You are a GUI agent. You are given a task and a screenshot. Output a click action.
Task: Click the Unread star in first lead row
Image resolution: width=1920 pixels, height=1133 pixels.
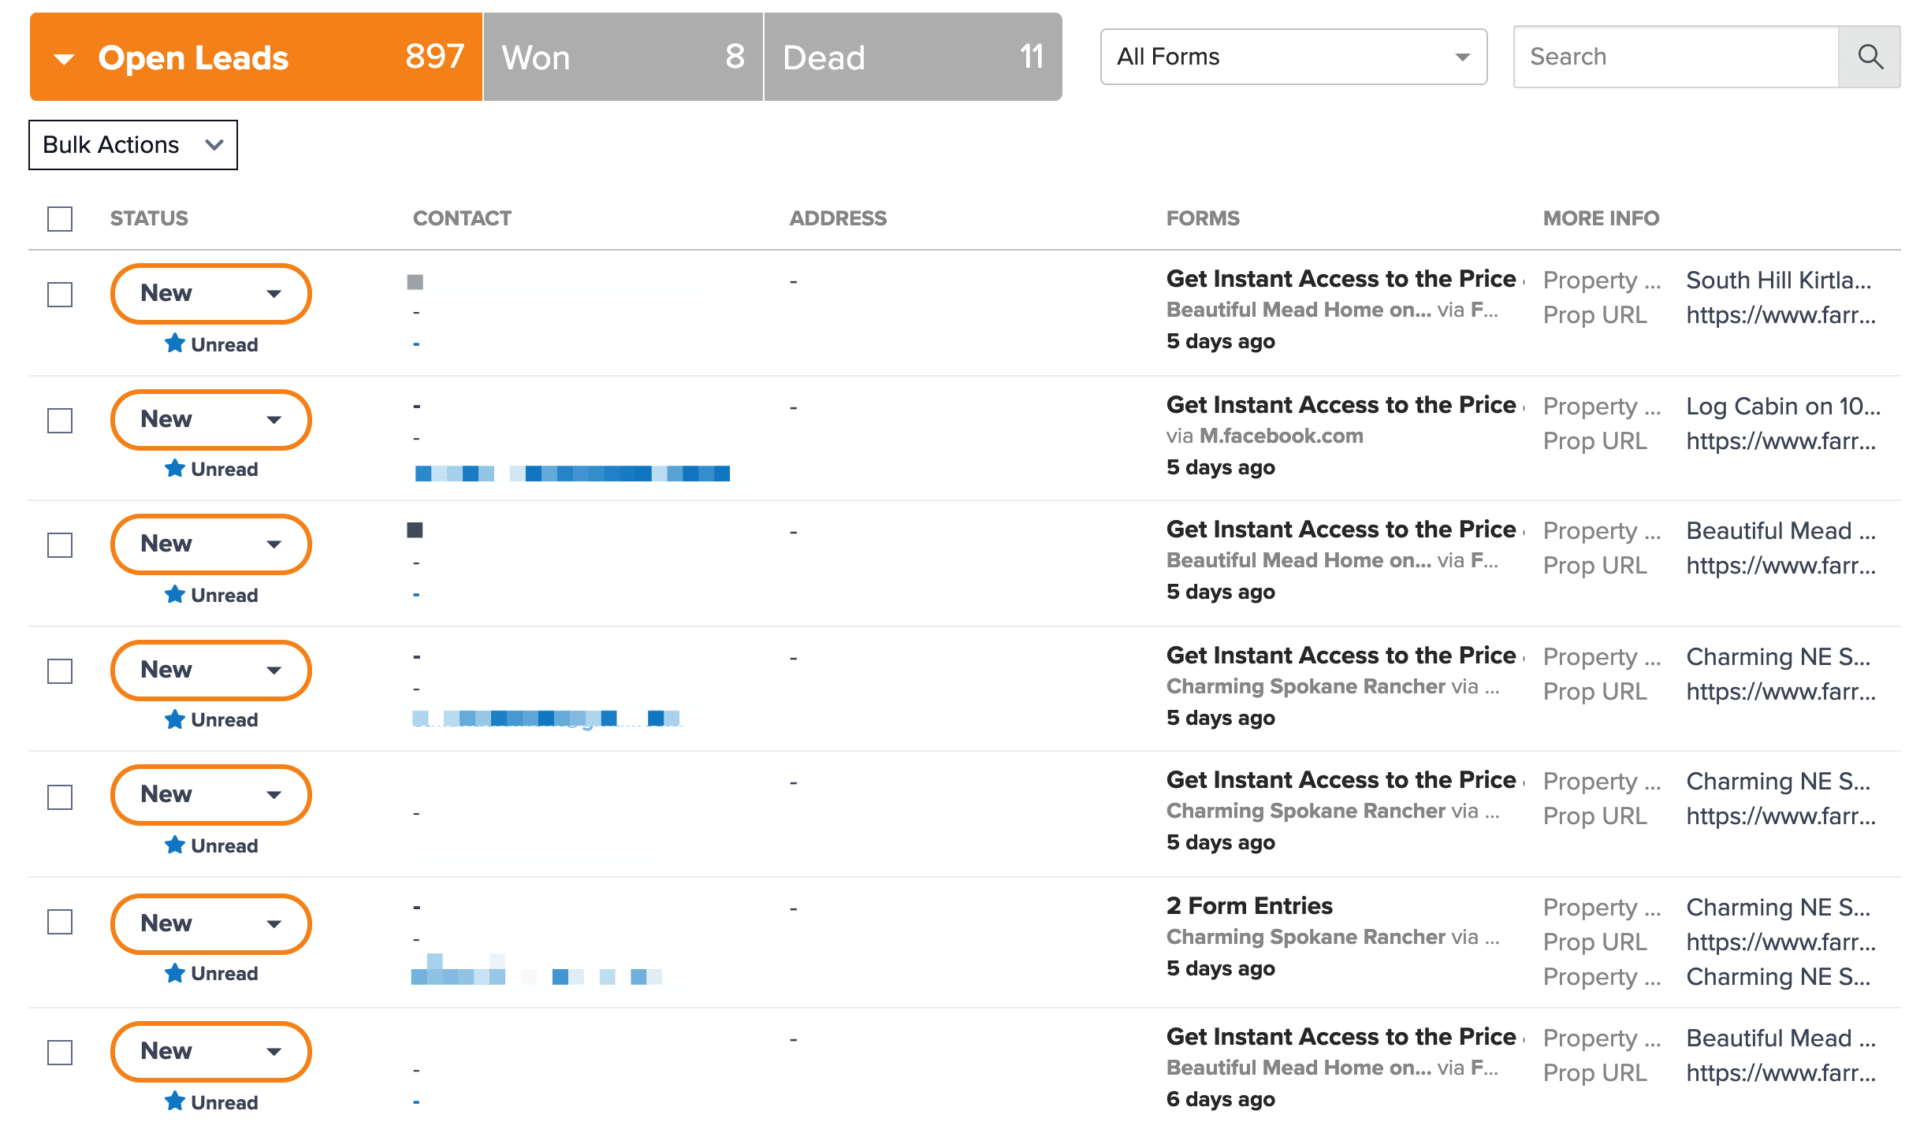click(x=175, y=344)
